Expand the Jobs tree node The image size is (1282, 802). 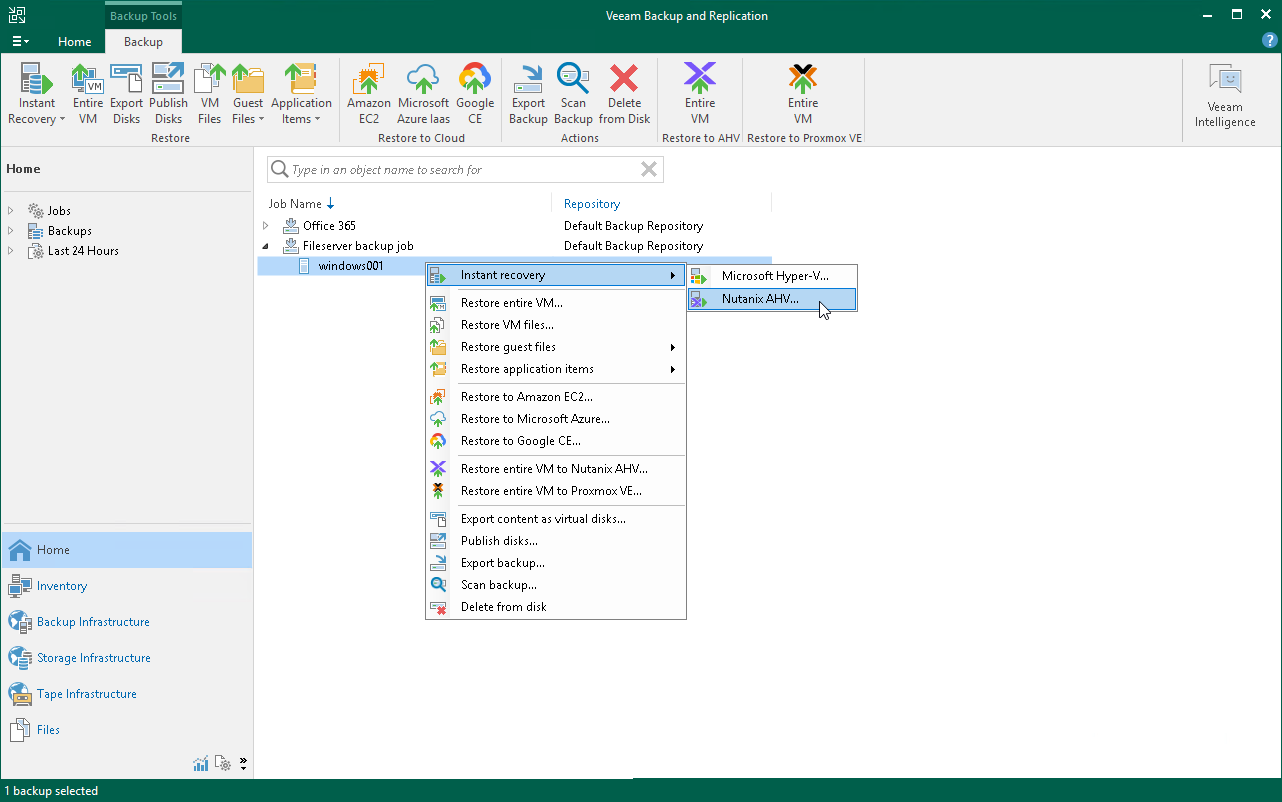[11, 211]
